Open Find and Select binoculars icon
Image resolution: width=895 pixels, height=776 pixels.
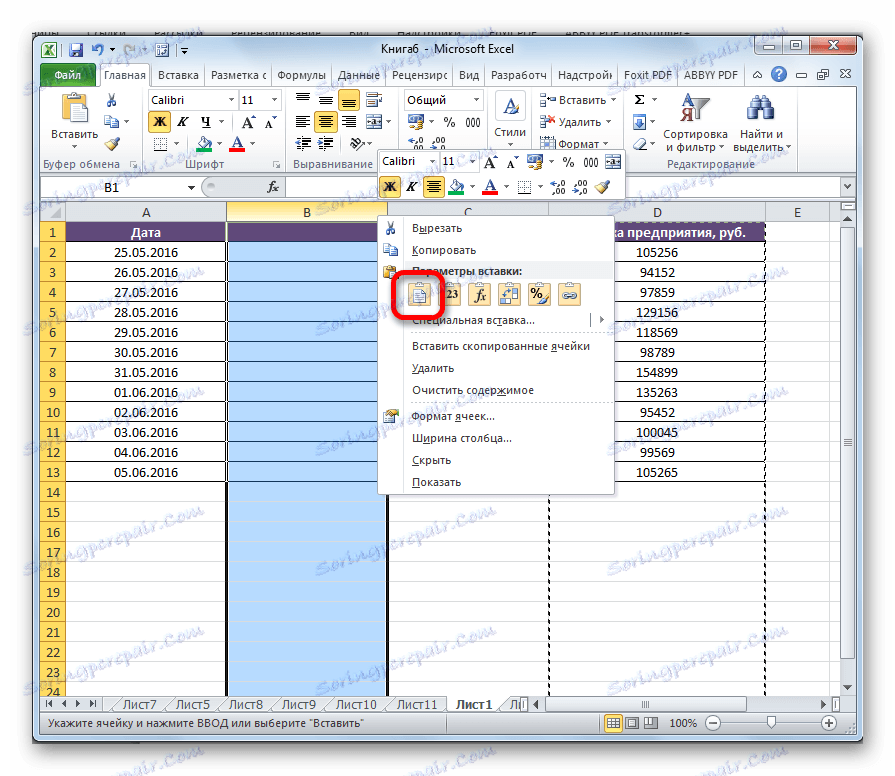click(x=761, y=107)
